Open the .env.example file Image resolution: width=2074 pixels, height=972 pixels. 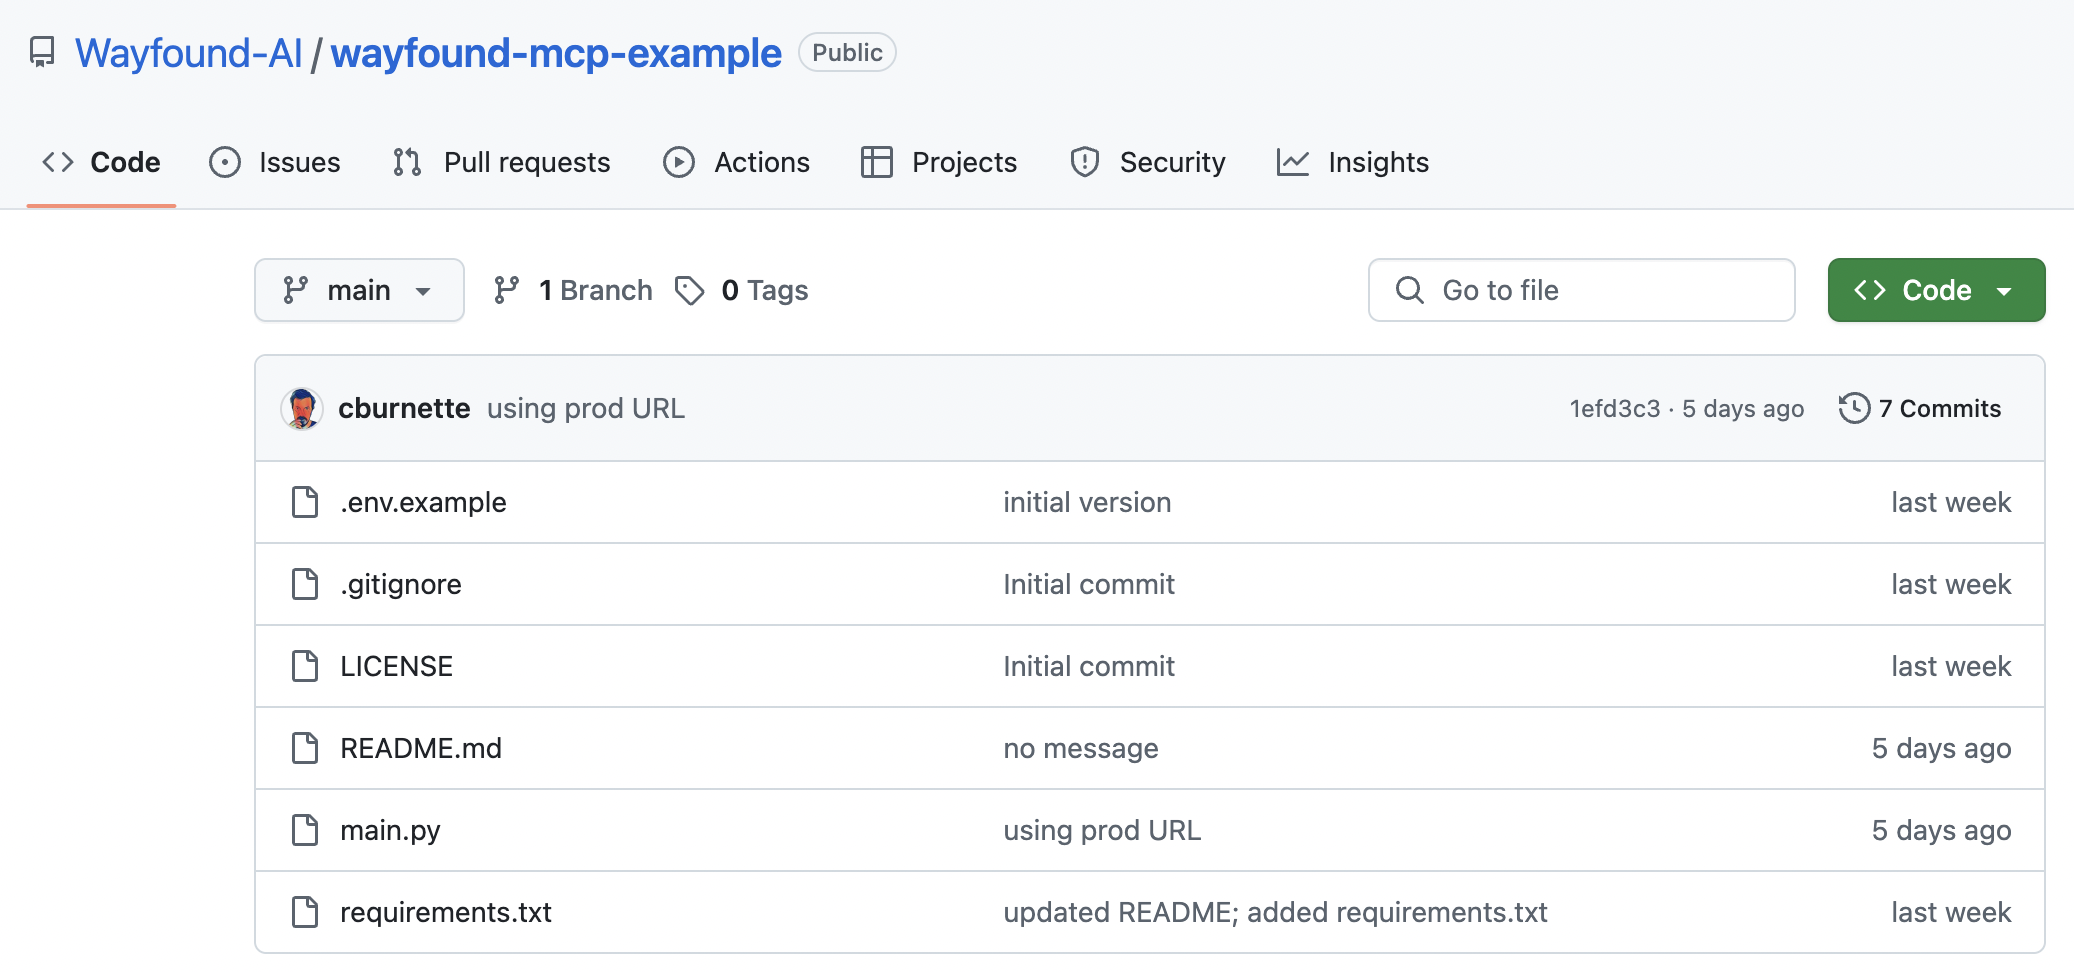pyautogui.click(x=423, y=502)
